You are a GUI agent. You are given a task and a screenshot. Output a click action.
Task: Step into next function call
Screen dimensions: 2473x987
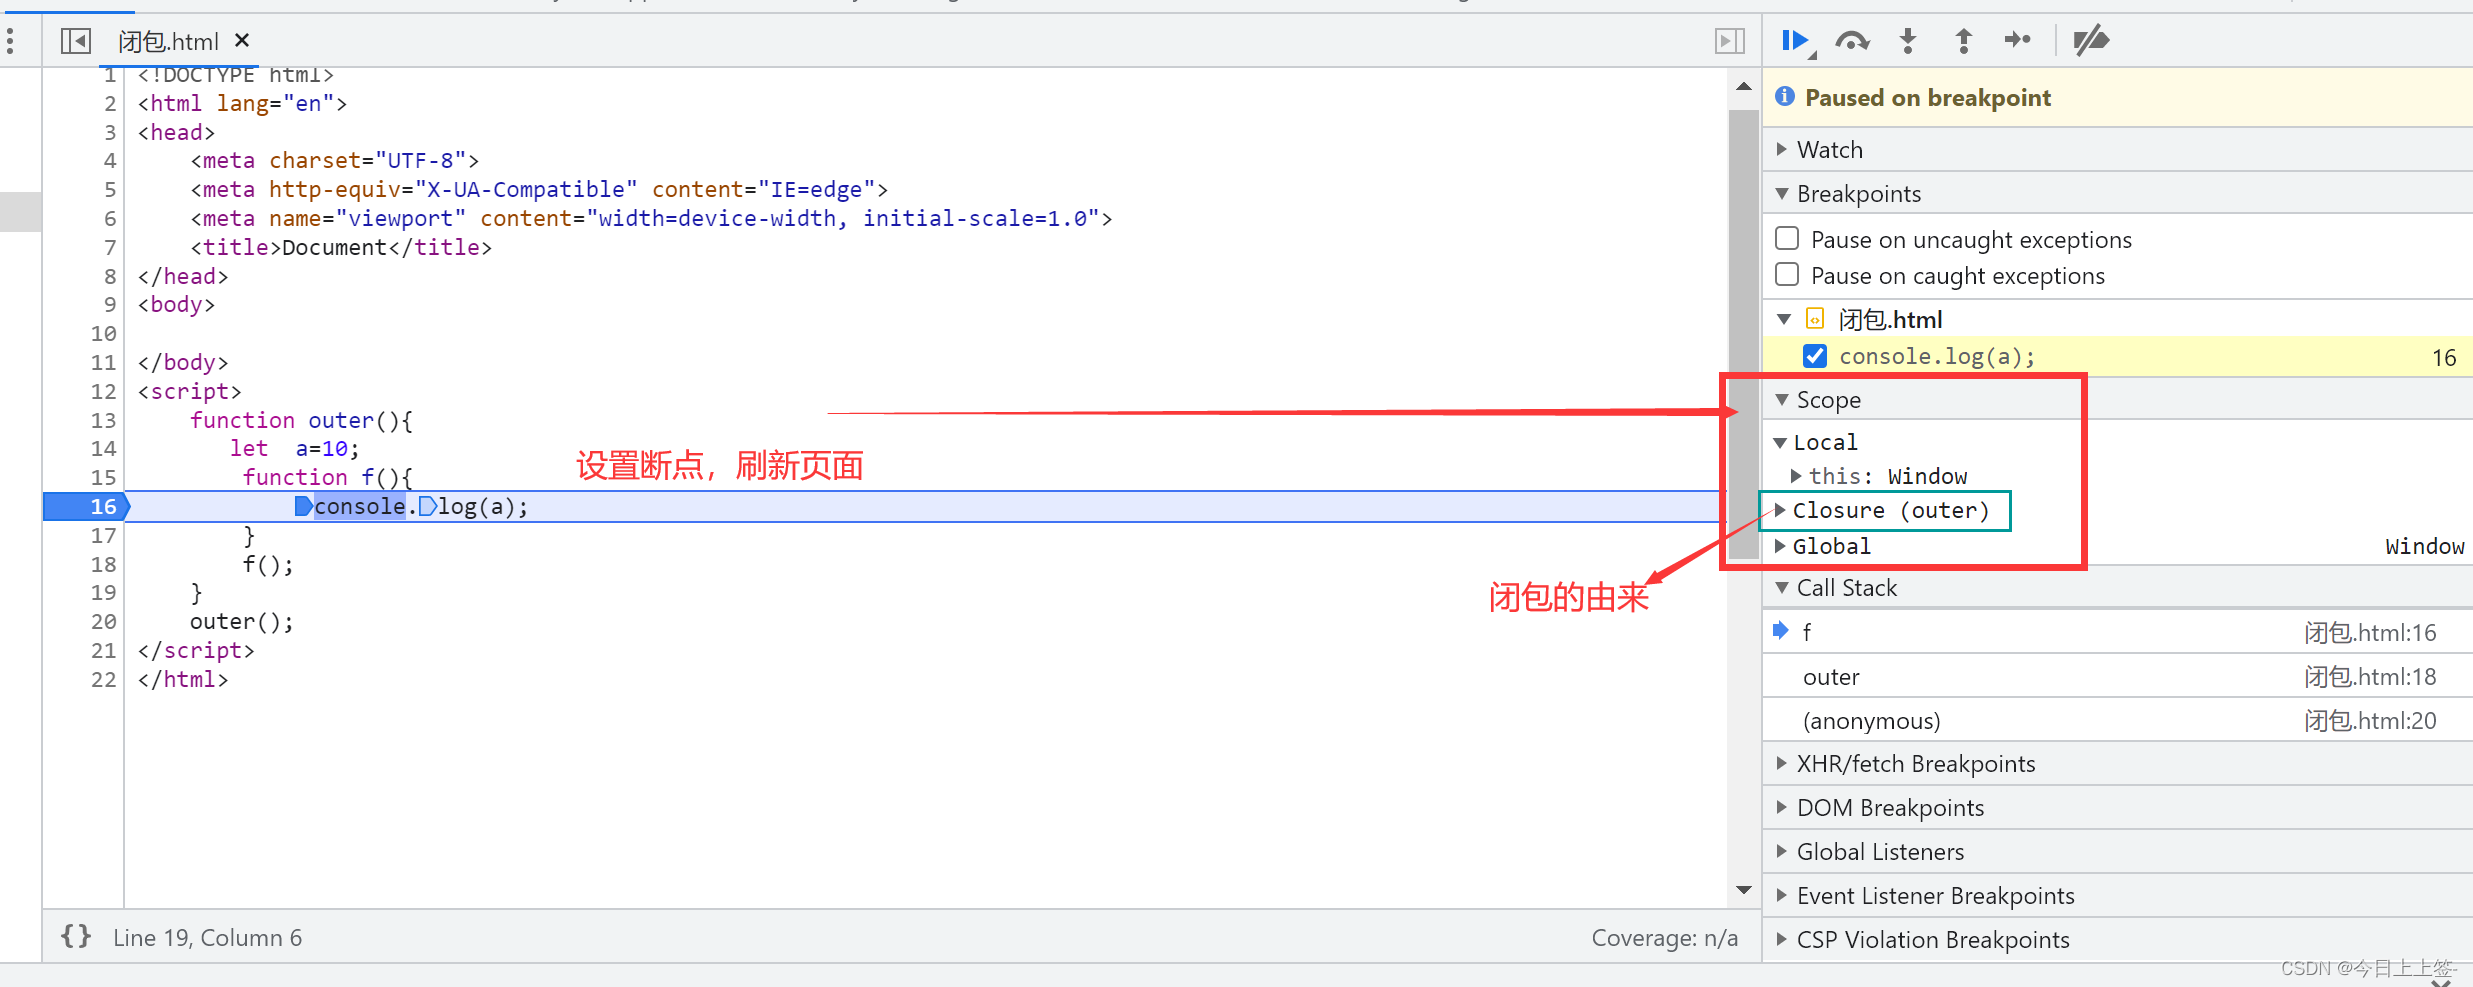click(1908, 41)
